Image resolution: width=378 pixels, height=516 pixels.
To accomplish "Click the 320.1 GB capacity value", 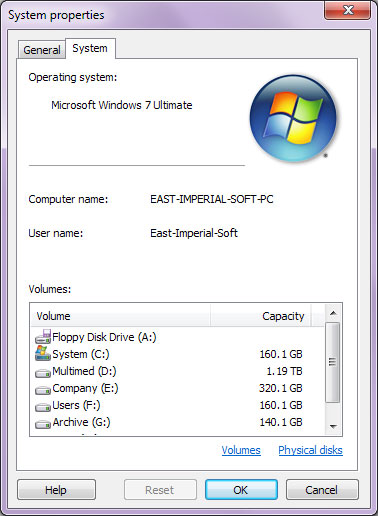I will 281,388.
